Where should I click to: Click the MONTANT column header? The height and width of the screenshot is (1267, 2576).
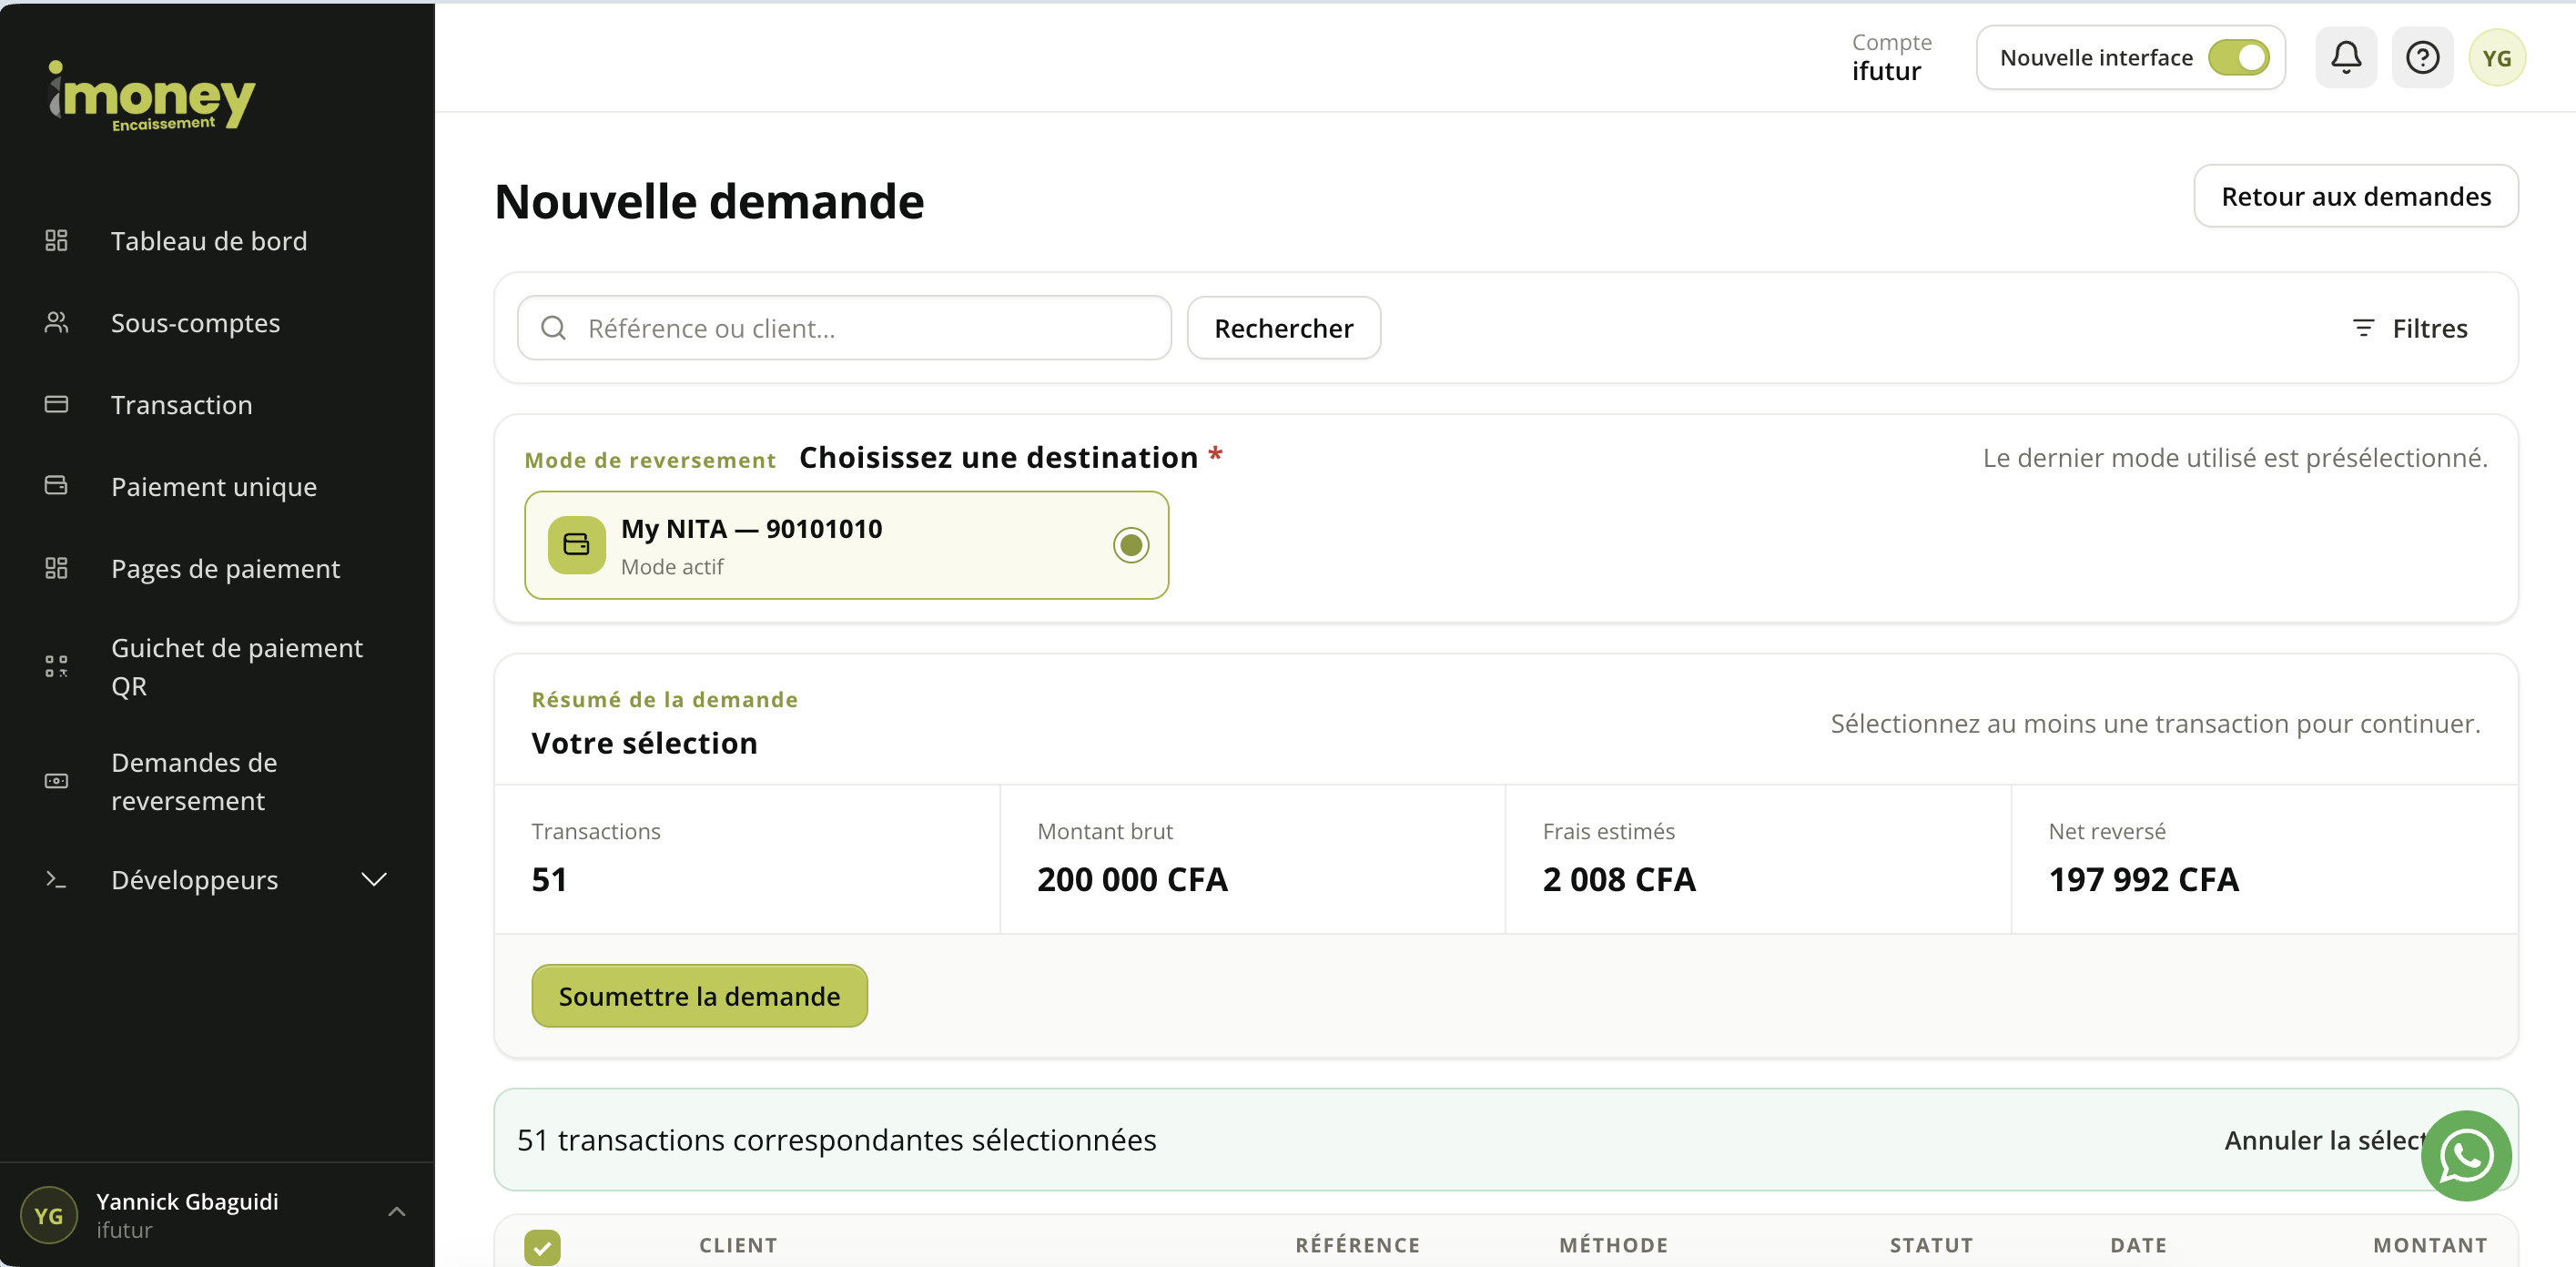coord(2430,1245)
